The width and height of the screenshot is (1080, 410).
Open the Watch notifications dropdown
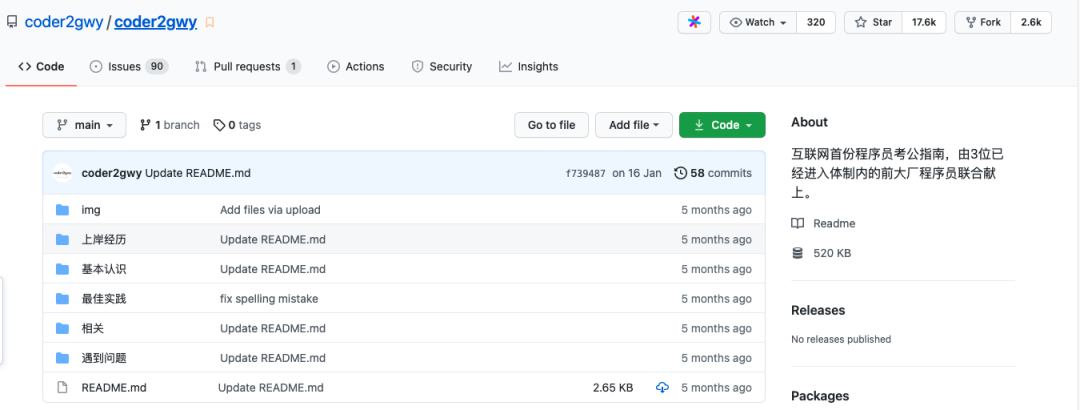click(x=758, y=22)
